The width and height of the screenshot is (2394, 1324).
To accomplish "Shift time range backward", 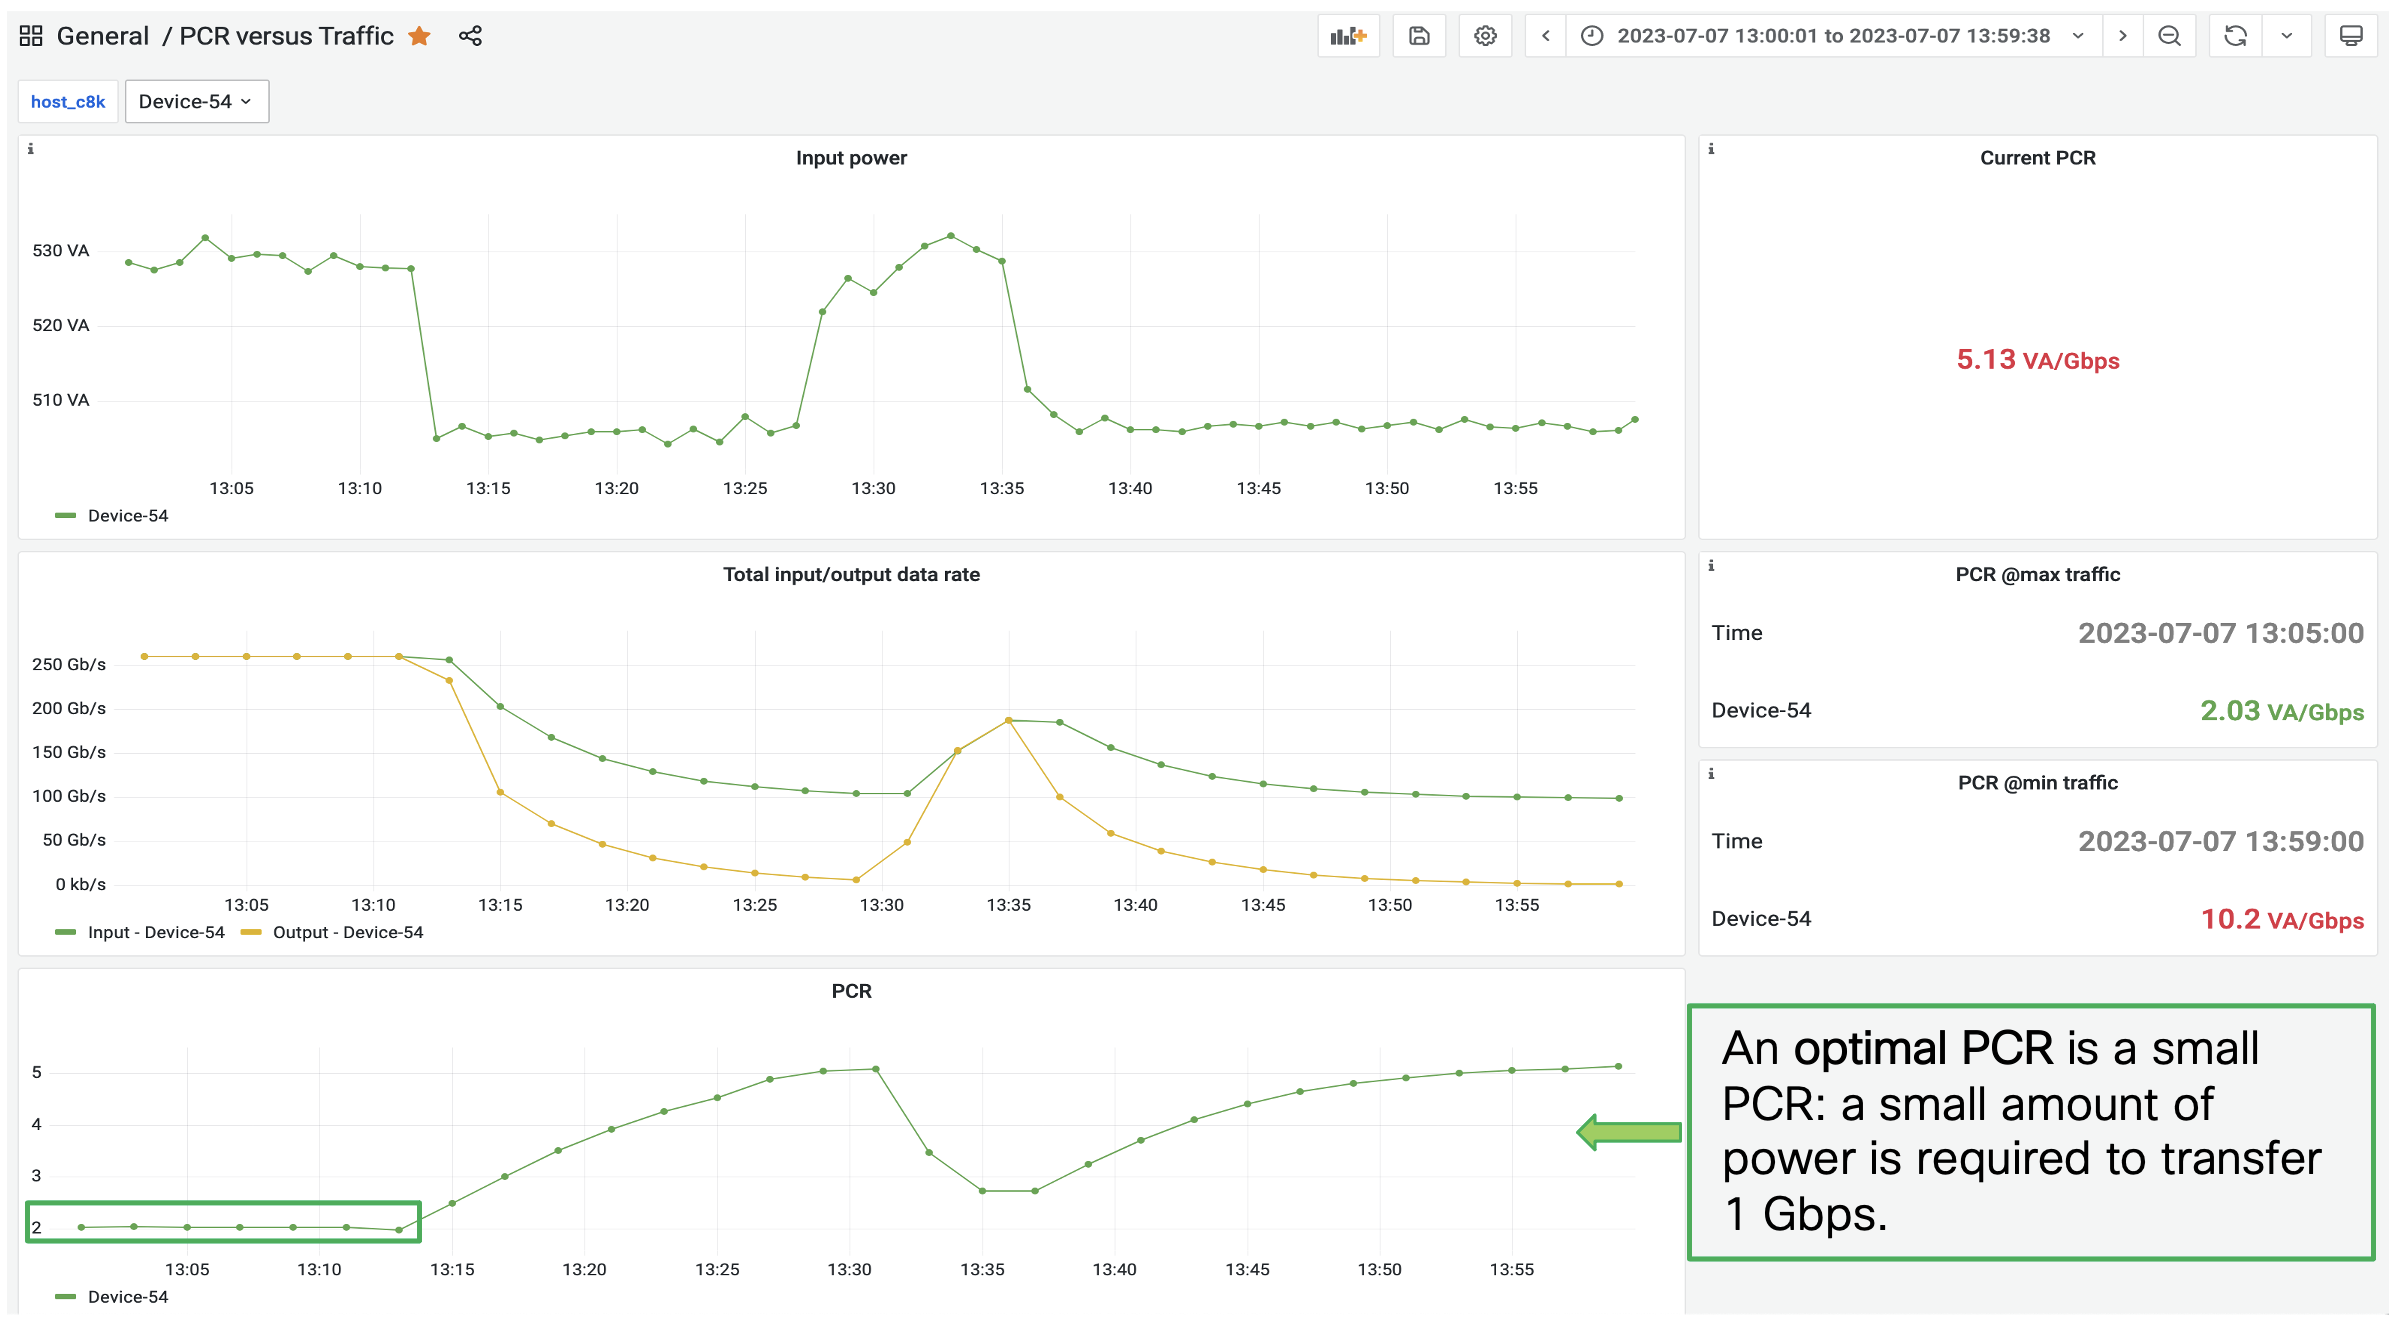I will click(1546, 36).
